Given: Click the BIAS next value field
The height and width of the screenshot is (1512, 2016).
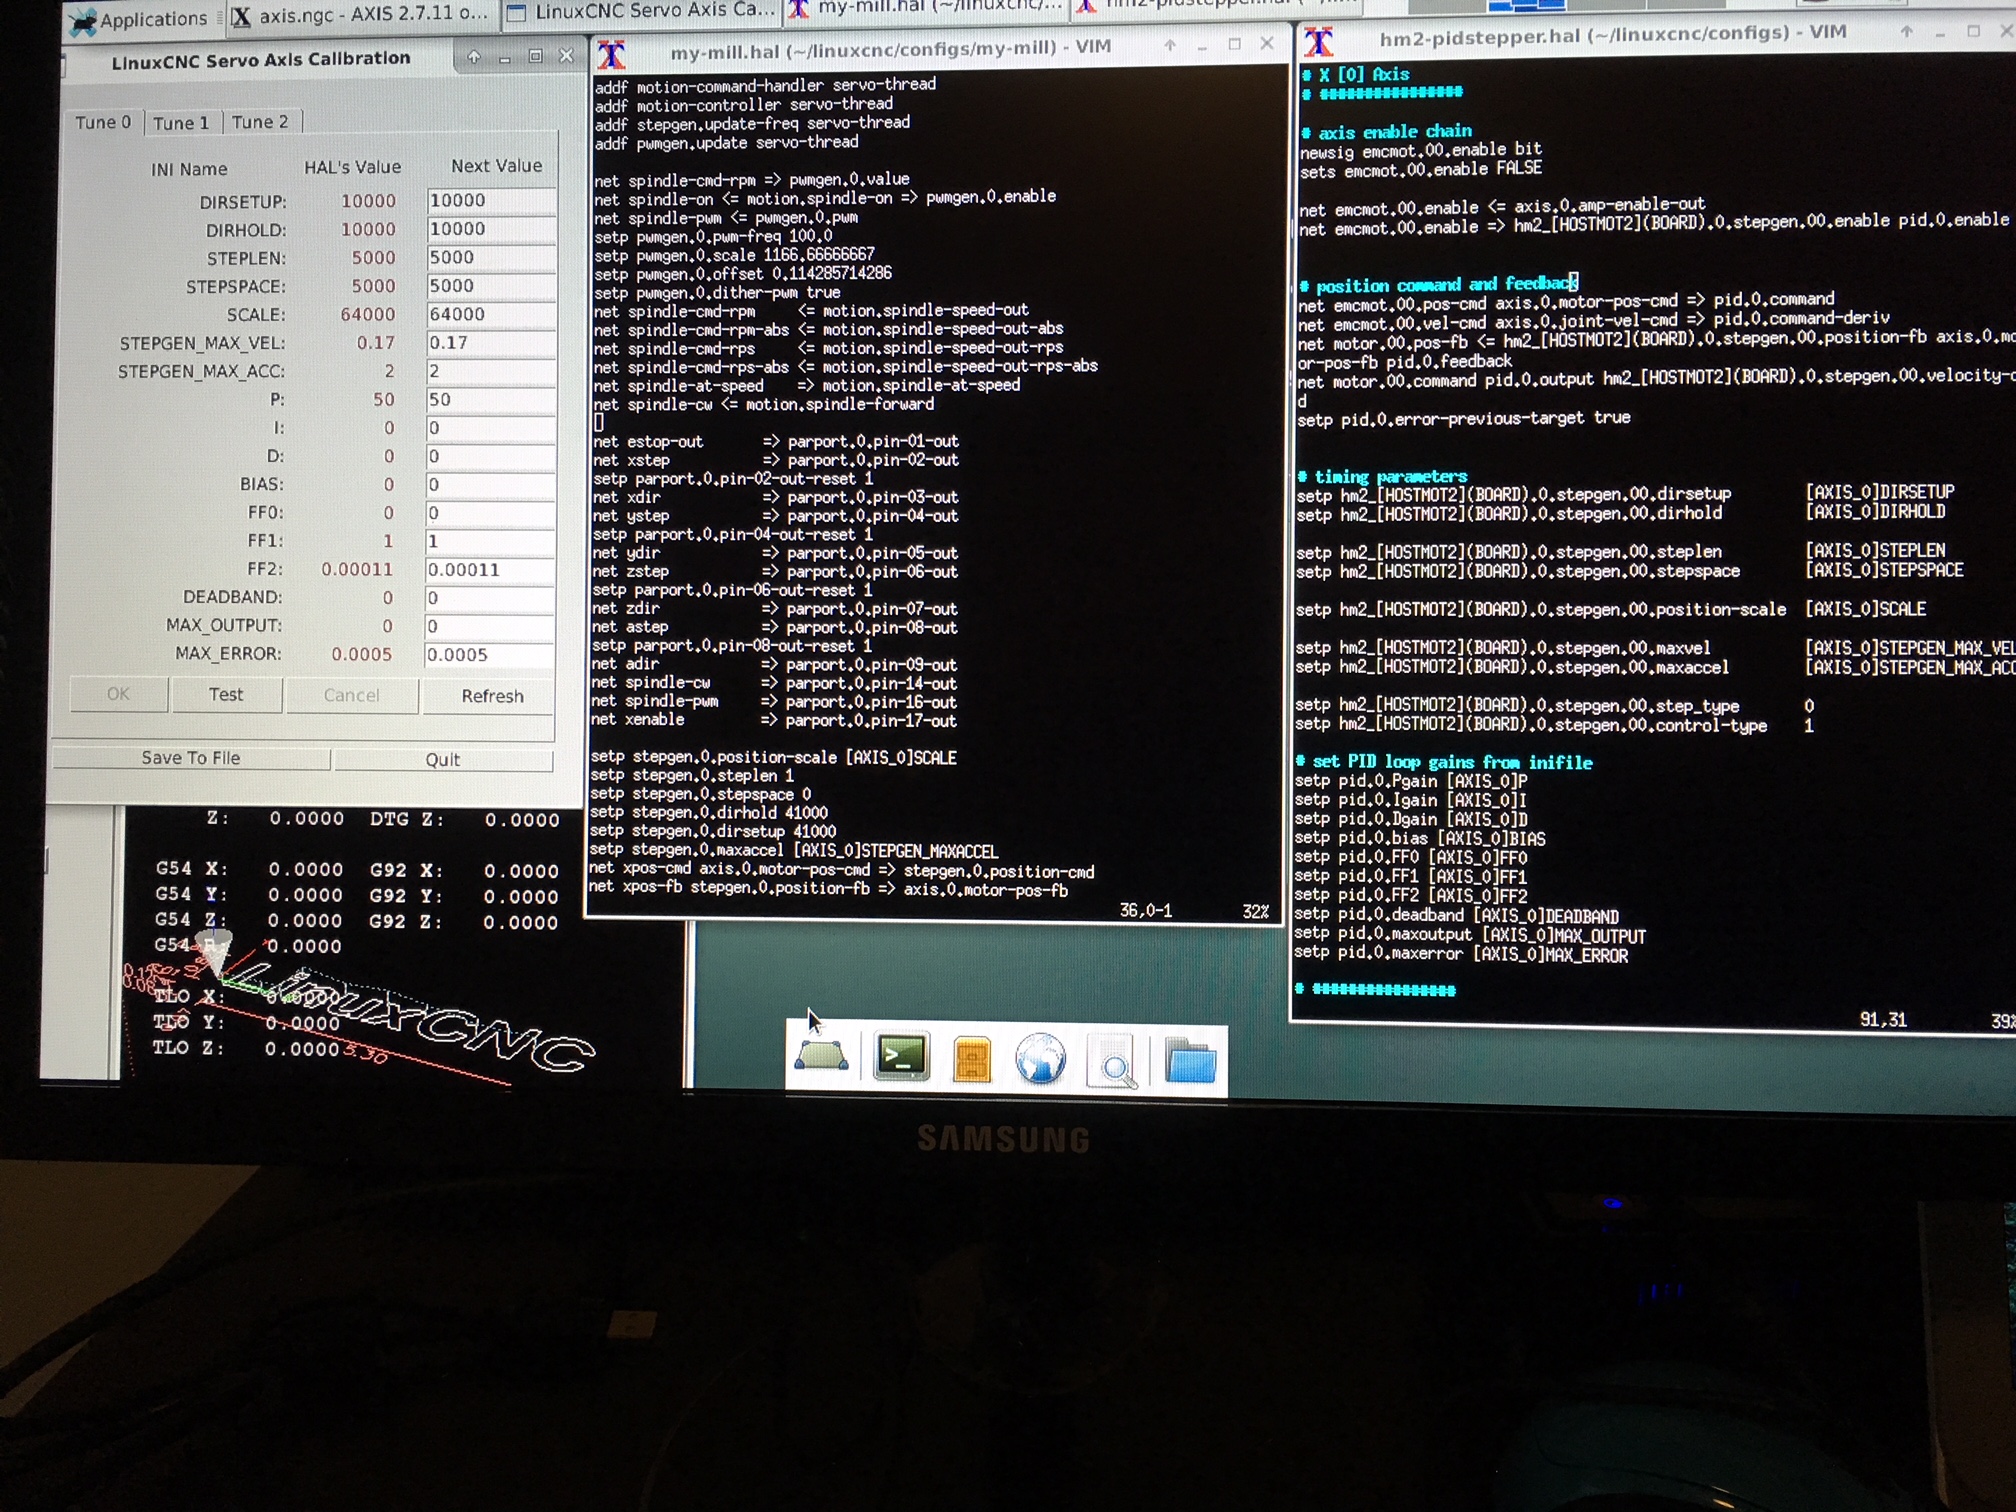Looking at the screenshot, I should pyautogui.click(x=490, y=484).
